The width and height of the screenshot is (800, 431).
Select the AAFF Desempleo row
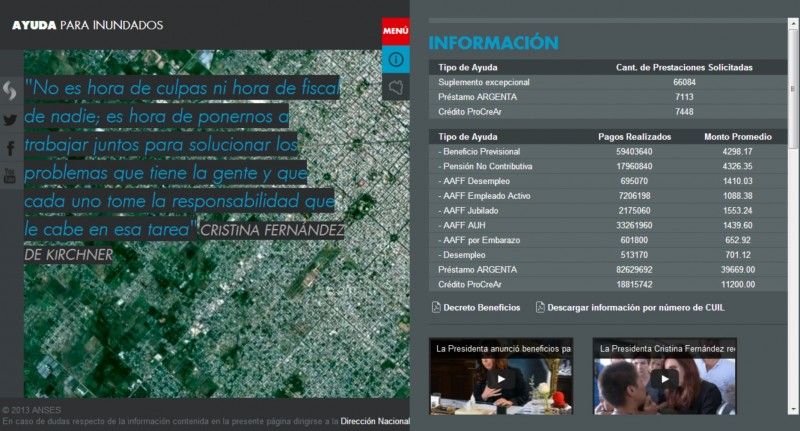[608, 181]
